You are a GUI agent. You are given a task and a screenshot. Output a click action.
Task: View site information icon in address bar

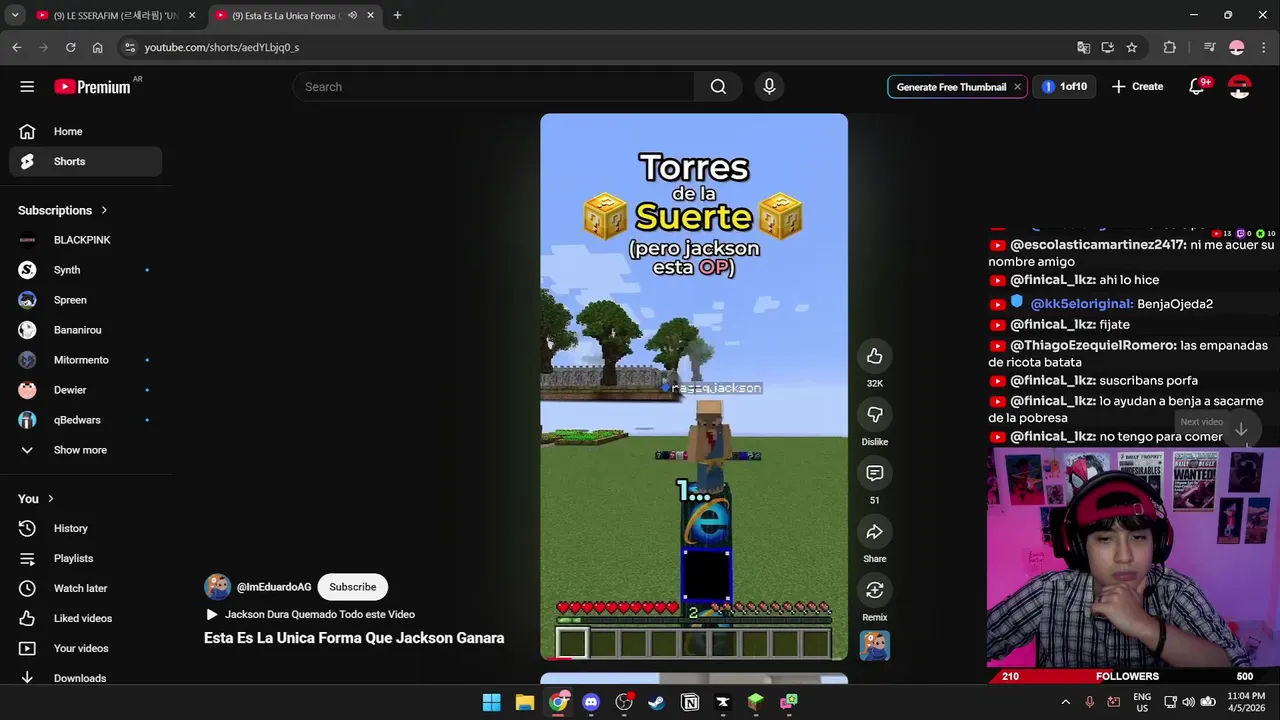129,47
